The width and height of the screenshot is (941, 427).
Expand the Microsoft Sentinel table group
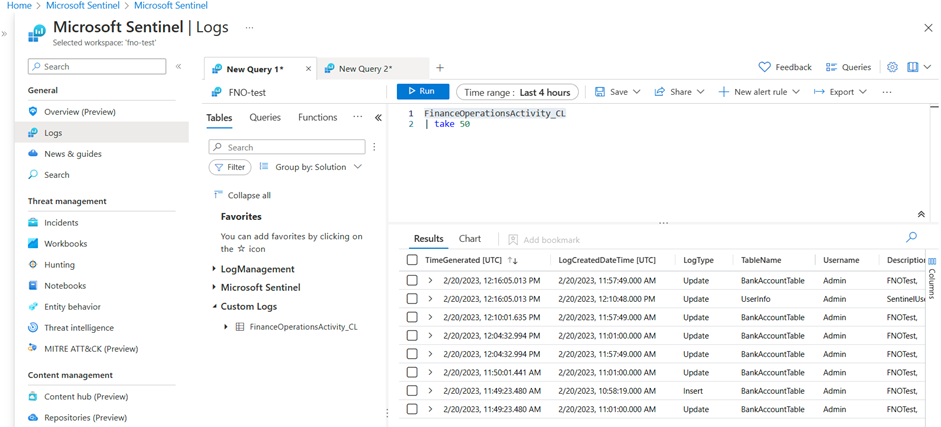click(x=214, y=287)
